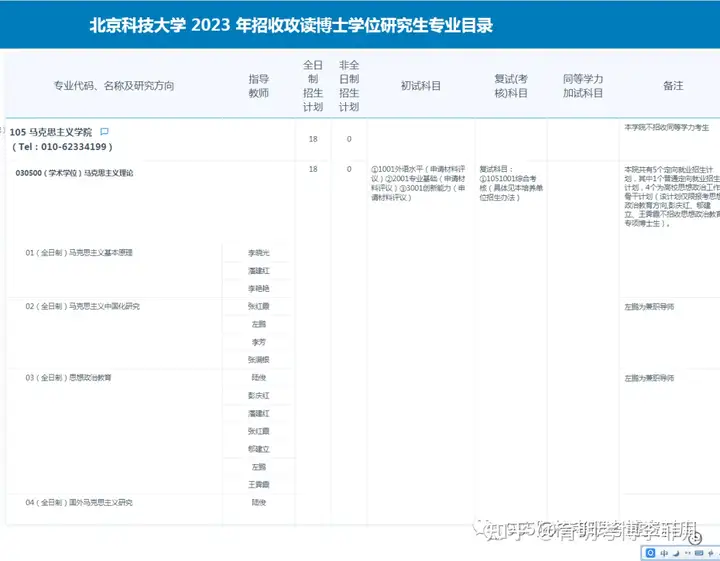Click advisor 陆俊 under direction 03
Image resolution: width=720 pixels, height=561 pixels.
tap(259, 378)
